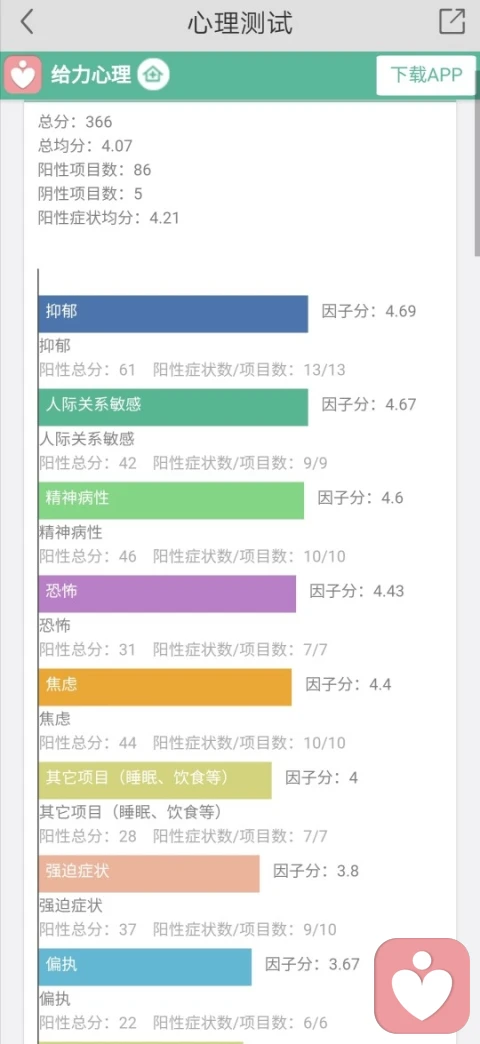
Task: Tap the 总分：366 line
Action: point(75,122)
